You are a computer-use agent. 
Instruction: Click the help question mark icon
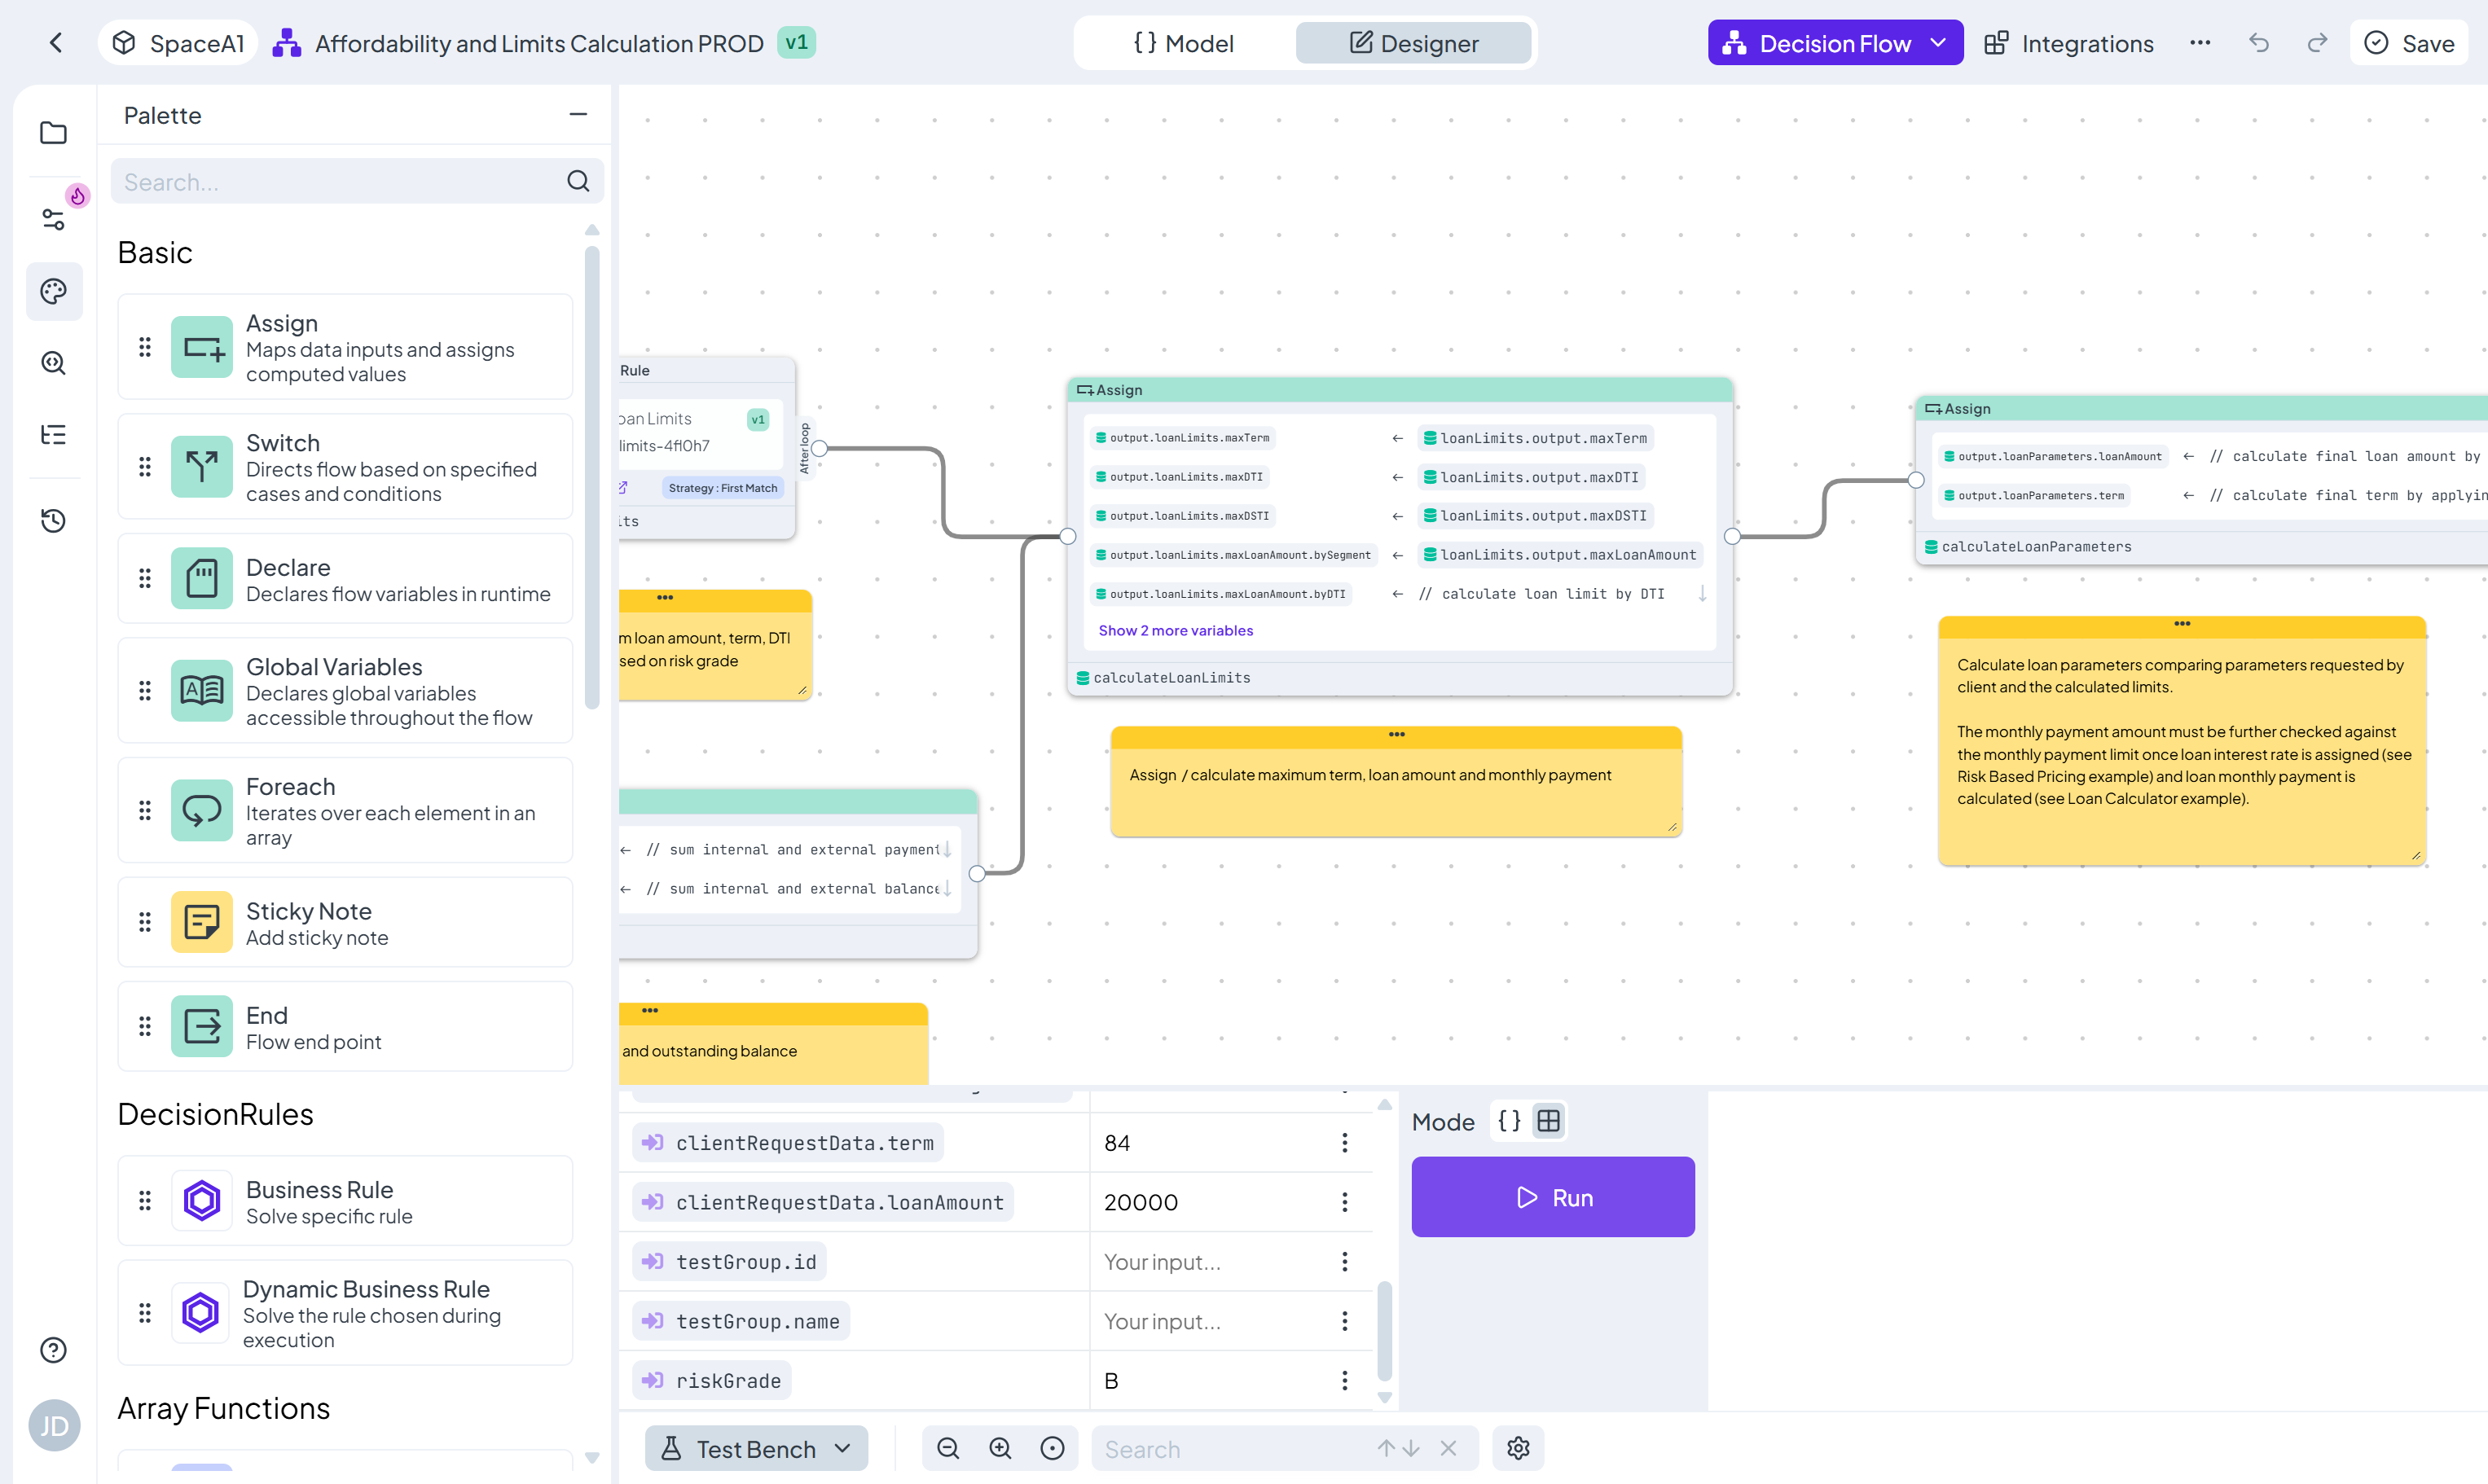(53, 1350)
